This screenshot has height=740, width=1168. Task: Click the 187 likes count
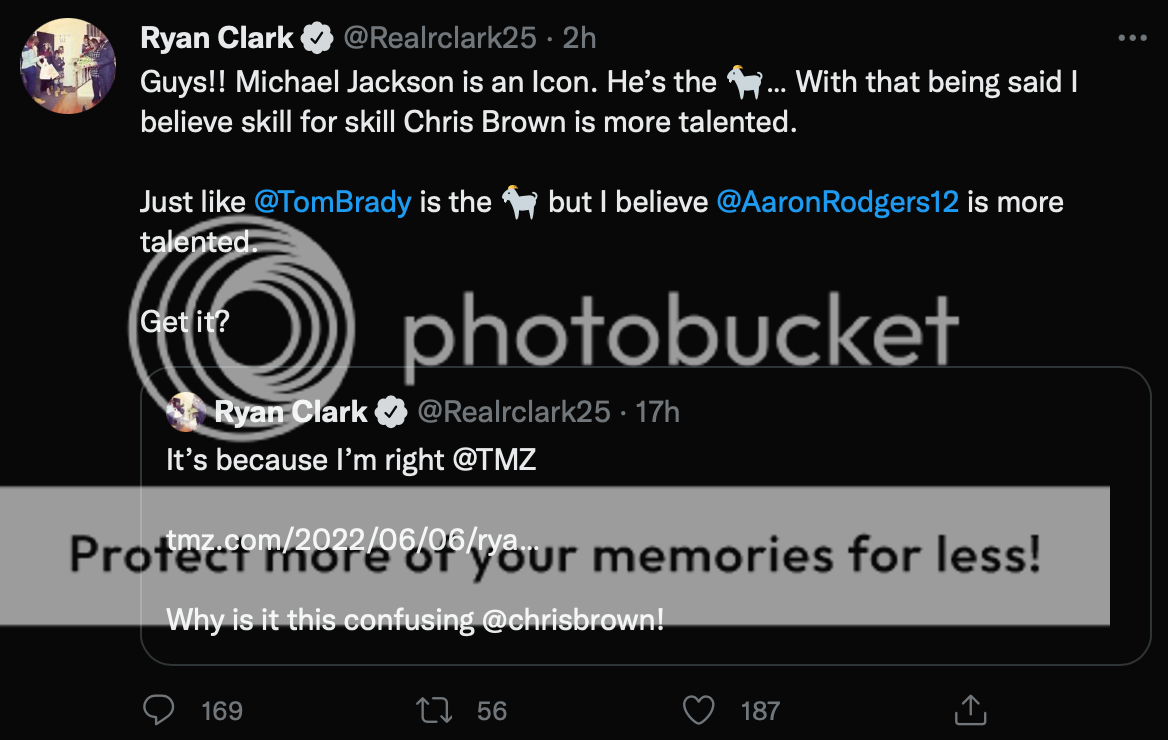pyautogui.click(x=759, y=711)
